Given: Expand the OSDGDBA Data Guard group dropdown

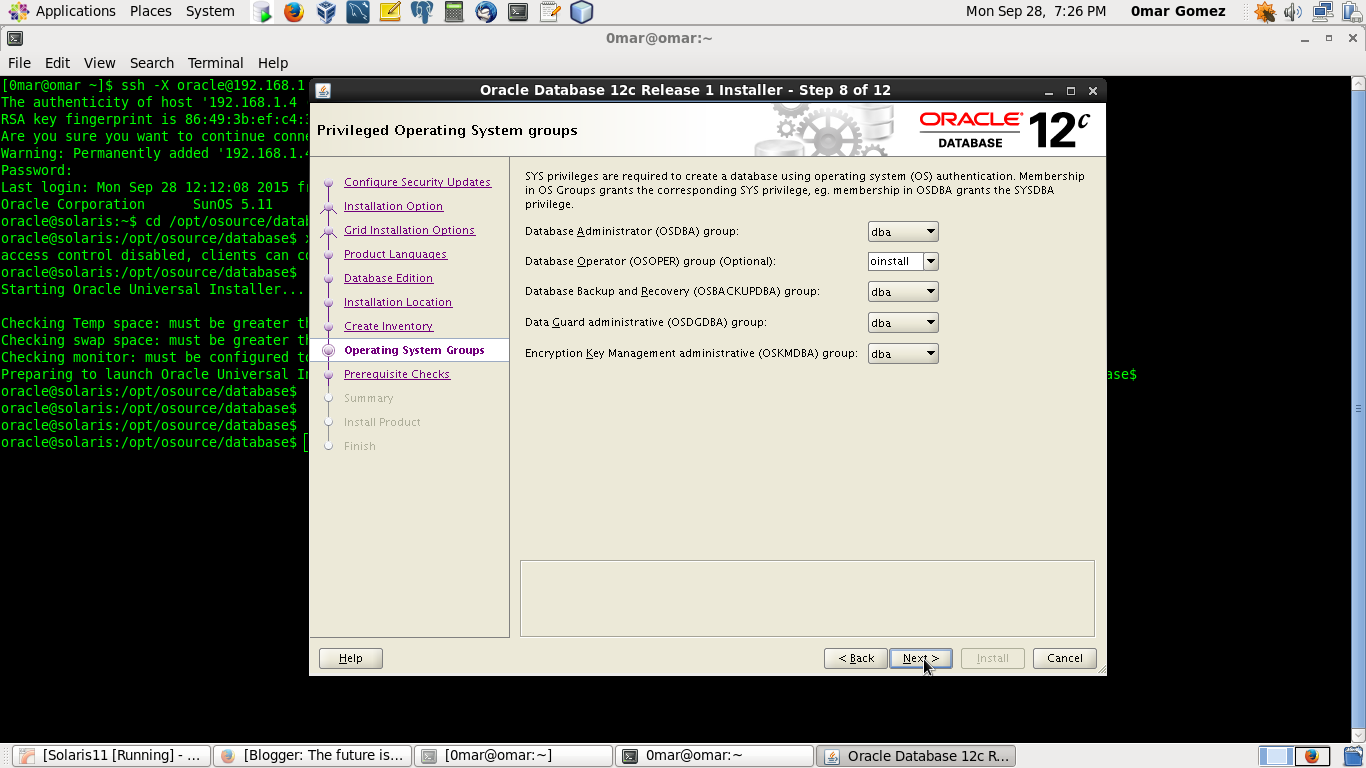Looking at the screenshot, I should tap(903, 323).
